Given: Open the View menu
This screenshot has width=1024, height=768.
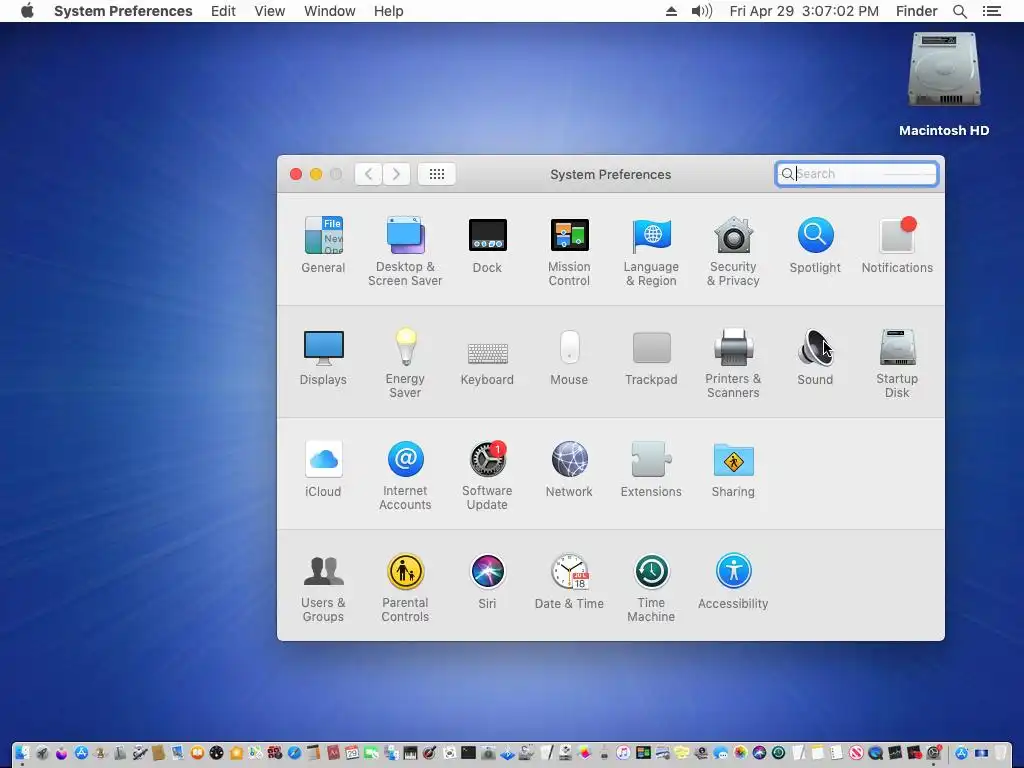Looking at the screenshot, I should (x=270, y=11).
